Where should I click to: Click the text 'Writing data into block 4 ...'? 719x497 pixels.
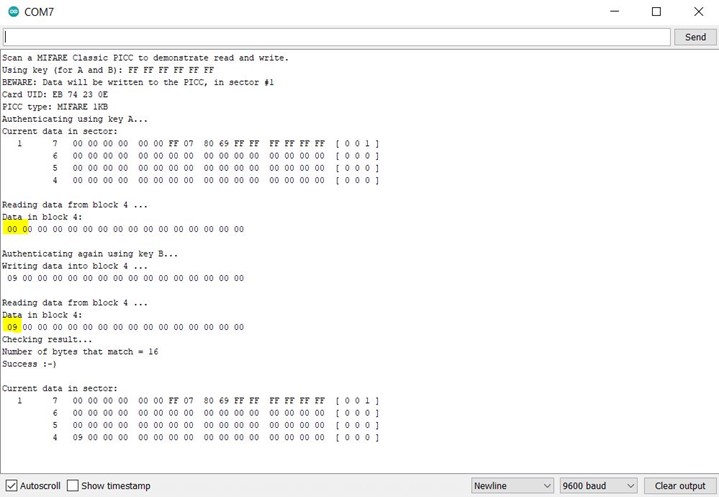[x=75, y=266]
